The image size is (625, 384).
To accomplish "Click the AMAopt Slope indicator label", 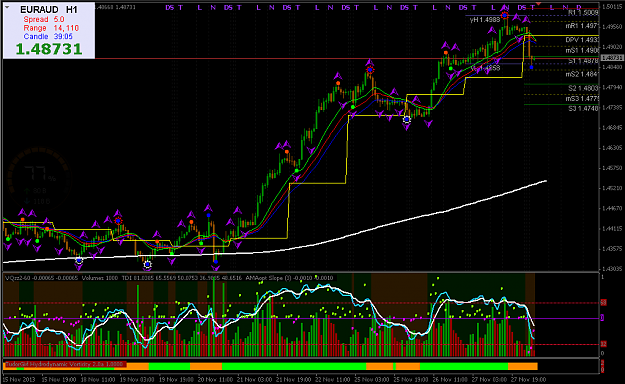I will pyautogui.click(x=289, y=278).
